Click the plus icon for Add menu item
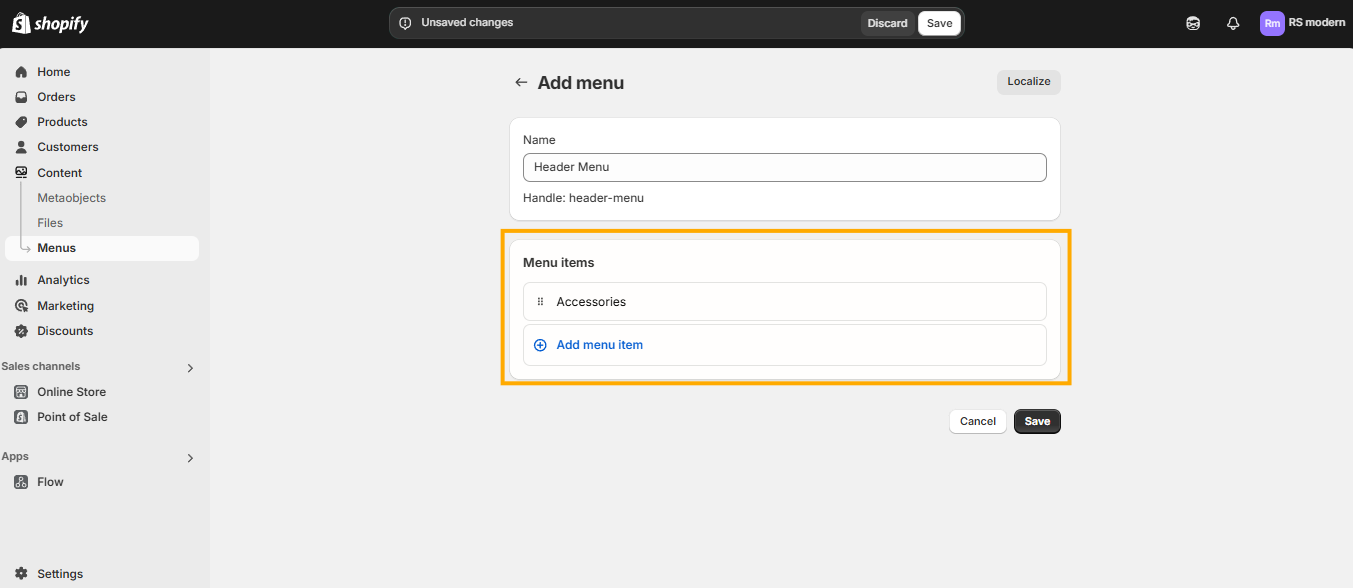Image resolution: width=1353 pixels, height=588 pixels. (x=540, y=345)
